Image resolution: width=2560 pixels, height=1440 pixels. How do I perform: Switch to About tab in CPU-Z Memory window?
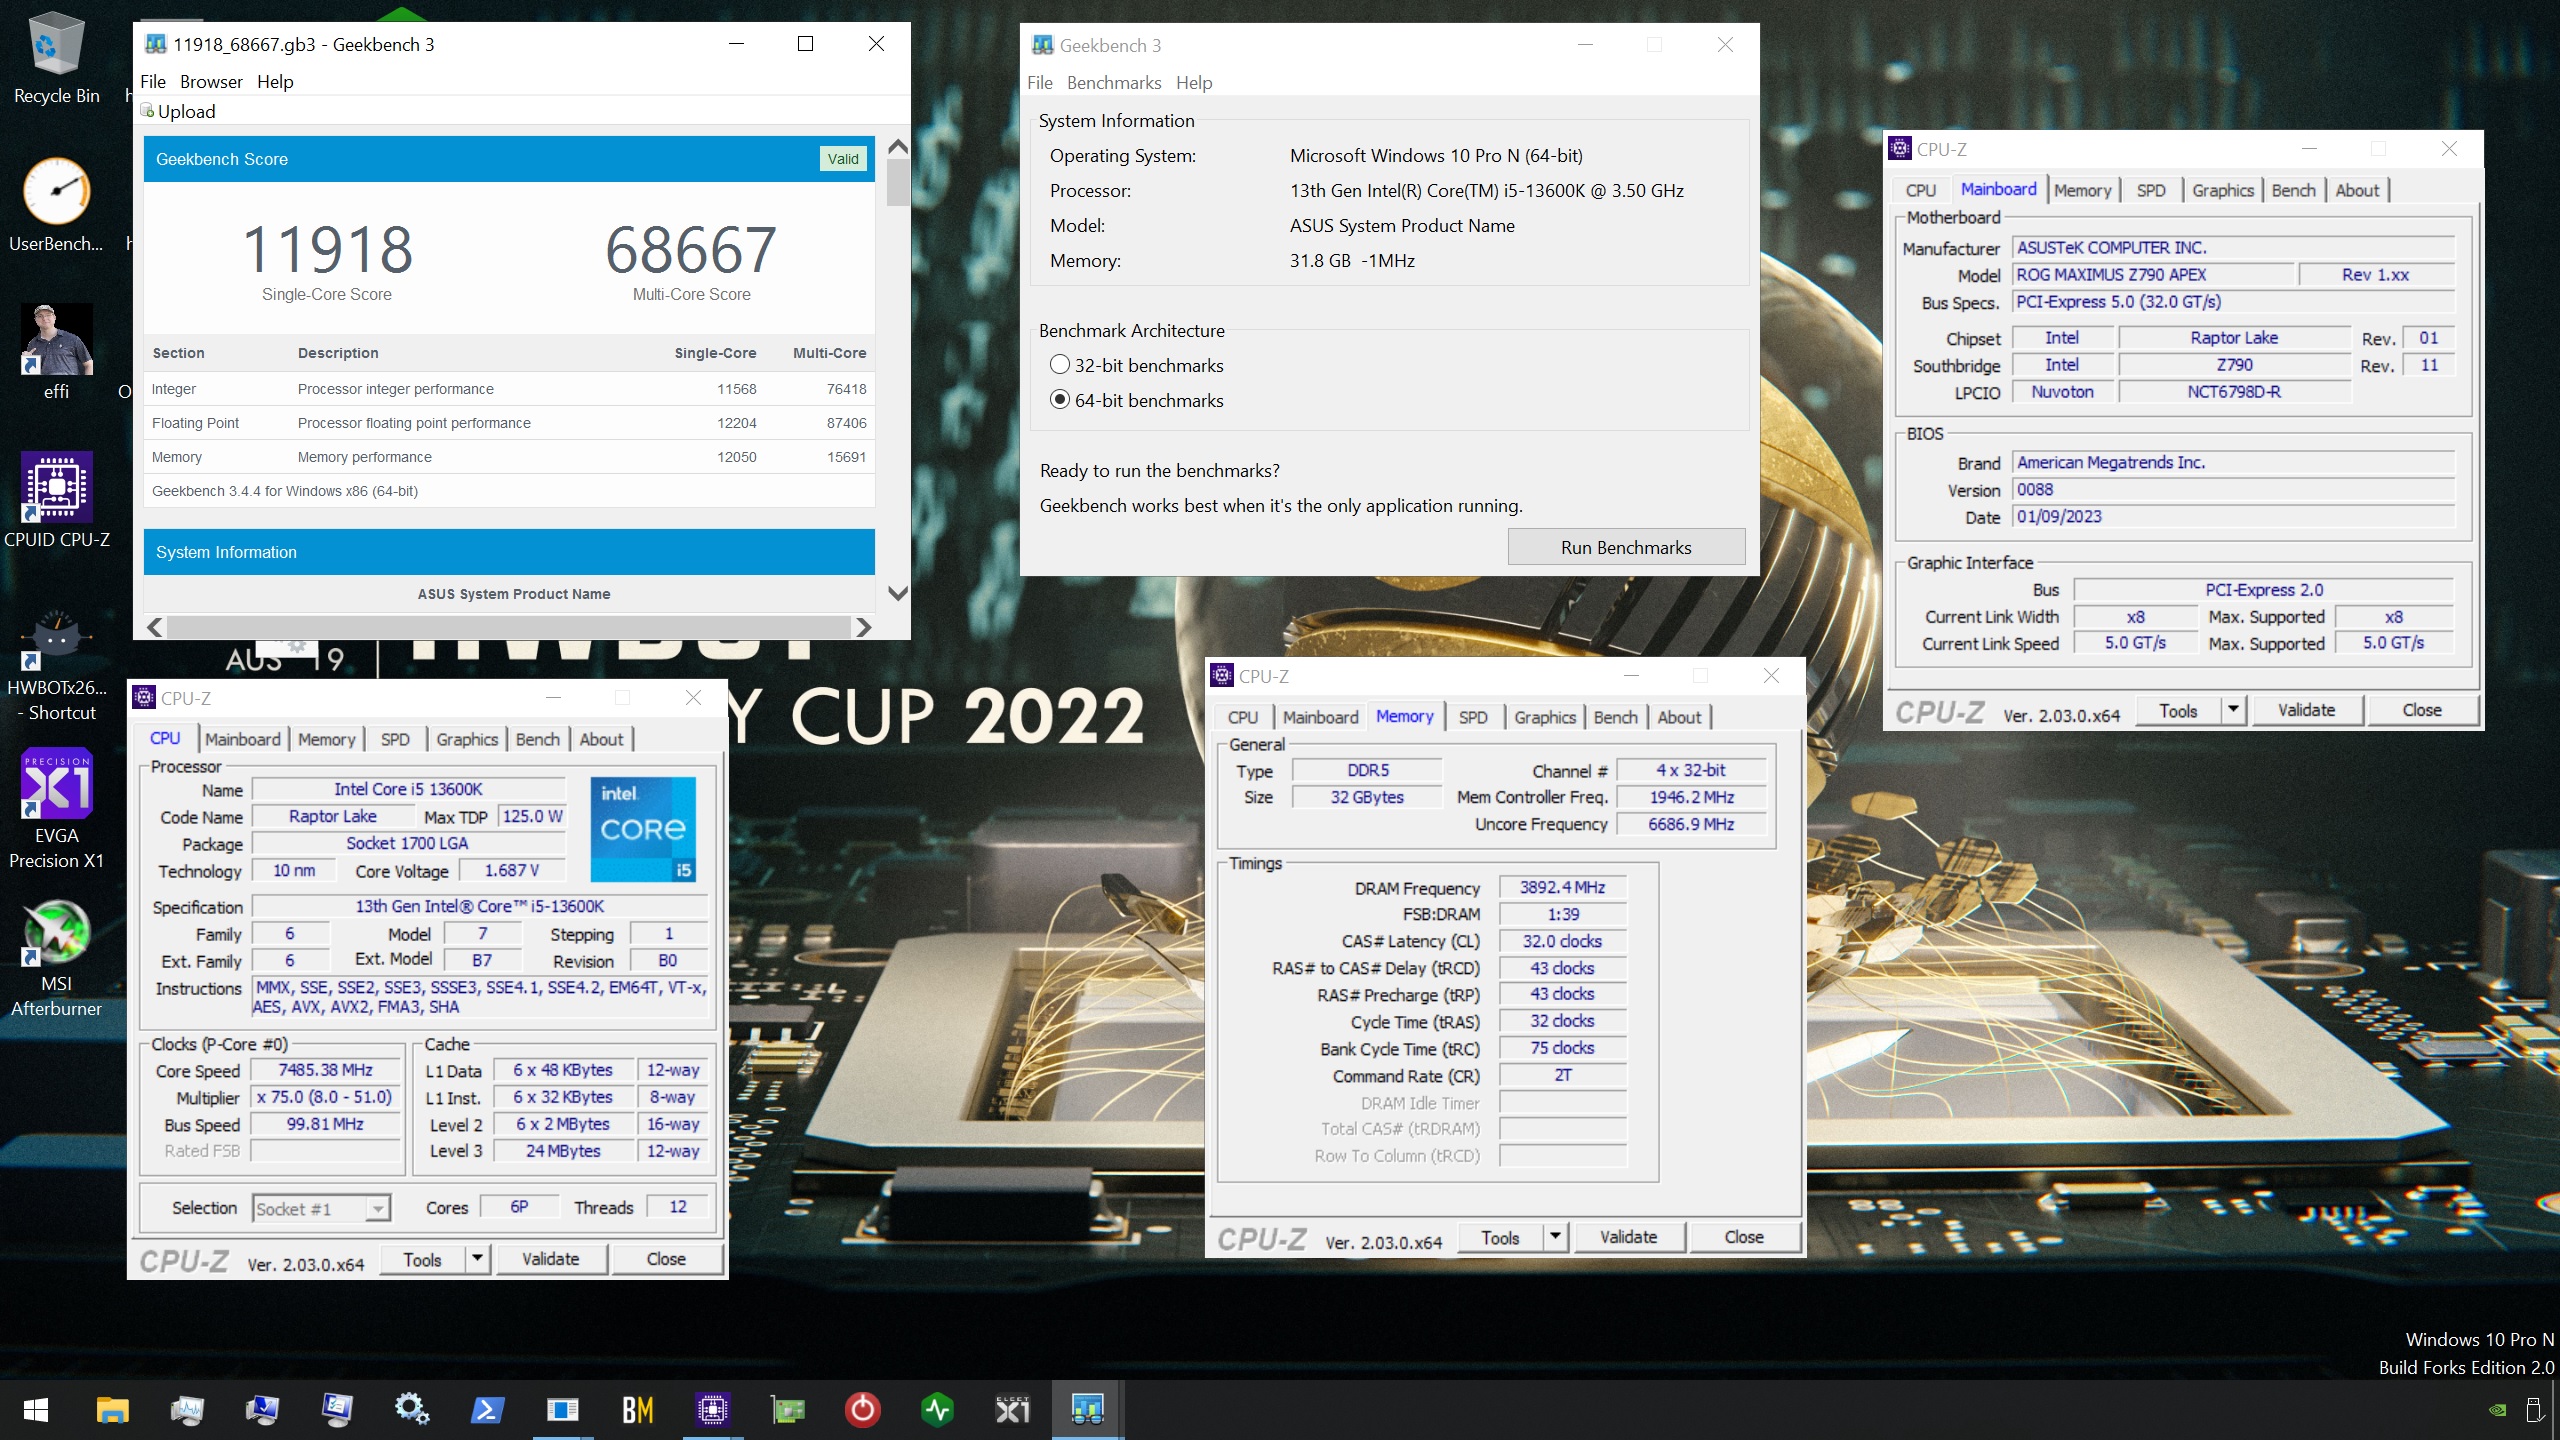coord(1679,717)
